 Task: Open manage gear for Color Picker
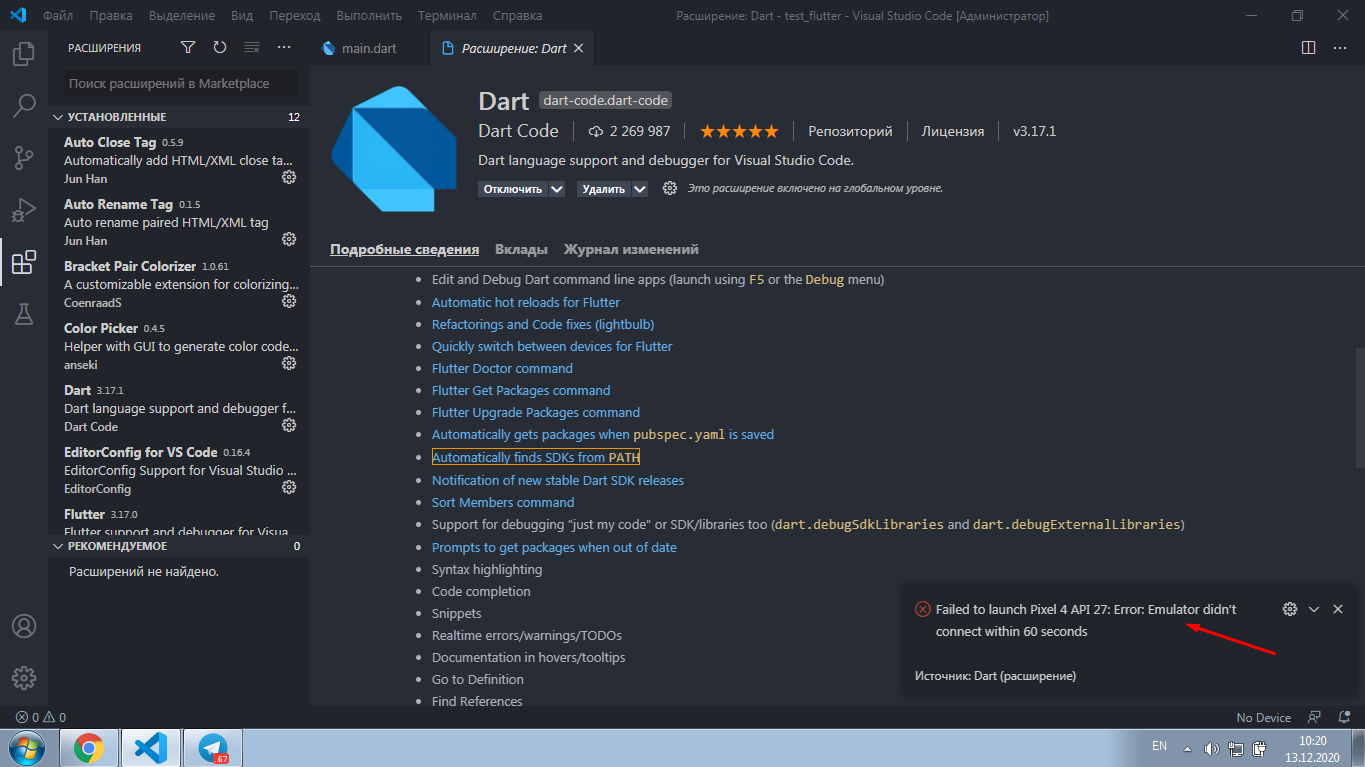(289, 363)
